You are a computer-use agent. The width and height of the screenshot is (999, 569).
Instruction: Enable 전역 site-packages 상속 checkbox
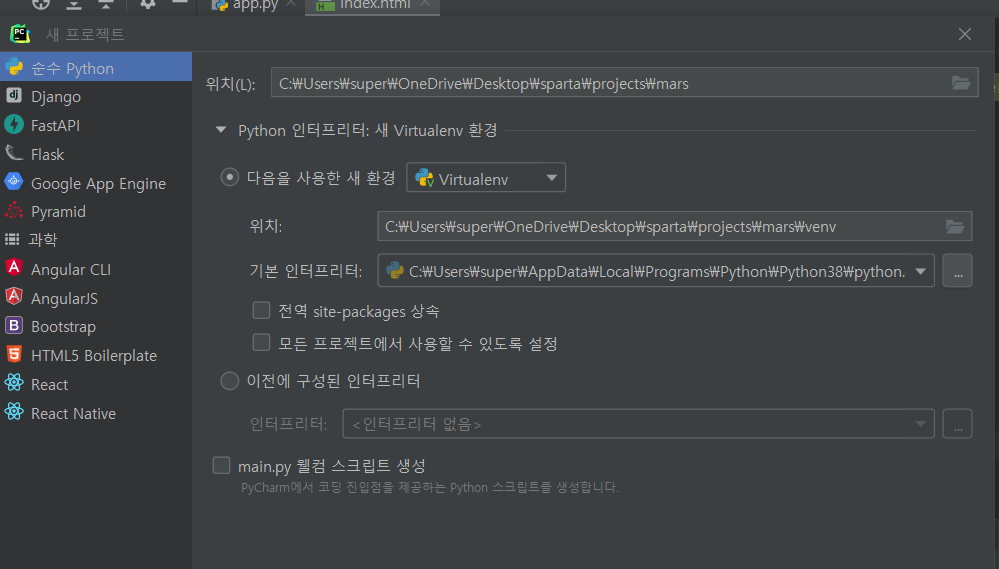point(261,310)
